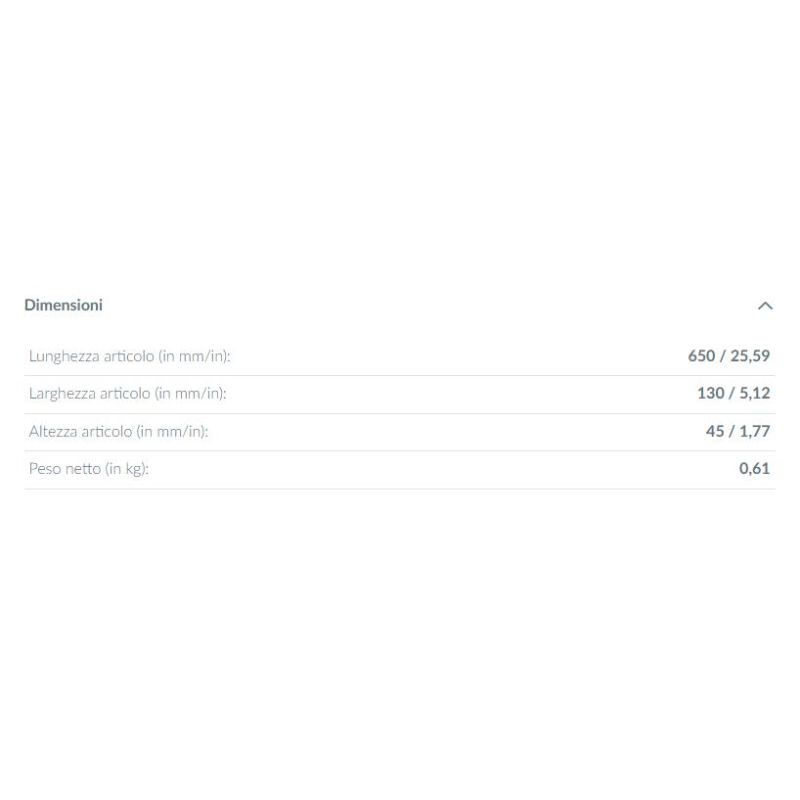Click the '(in kg)' unit text
Image resolution: width=800 pixels, height=800 pixels.
[x=127, y=468]
